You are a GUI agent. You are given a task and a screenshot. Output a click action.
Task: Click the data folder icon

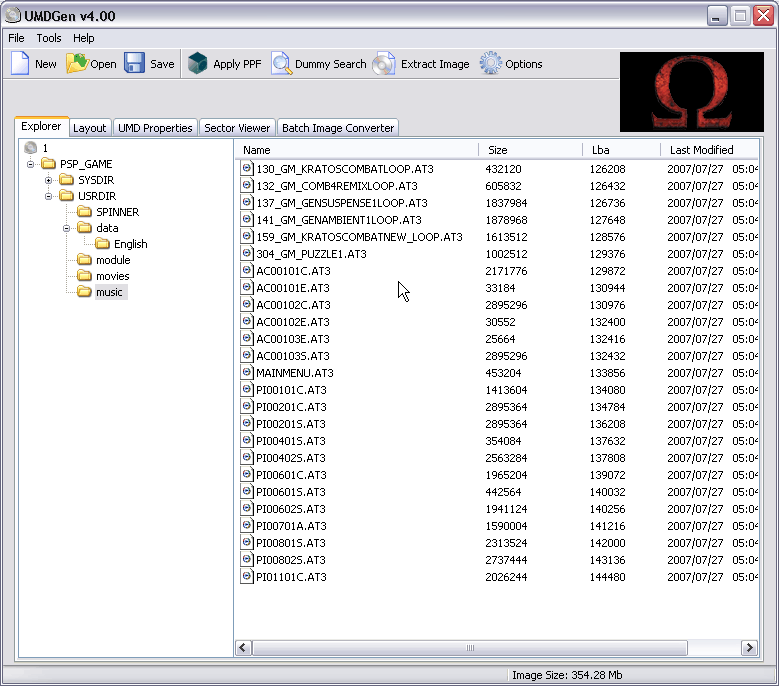coord(84,228)
